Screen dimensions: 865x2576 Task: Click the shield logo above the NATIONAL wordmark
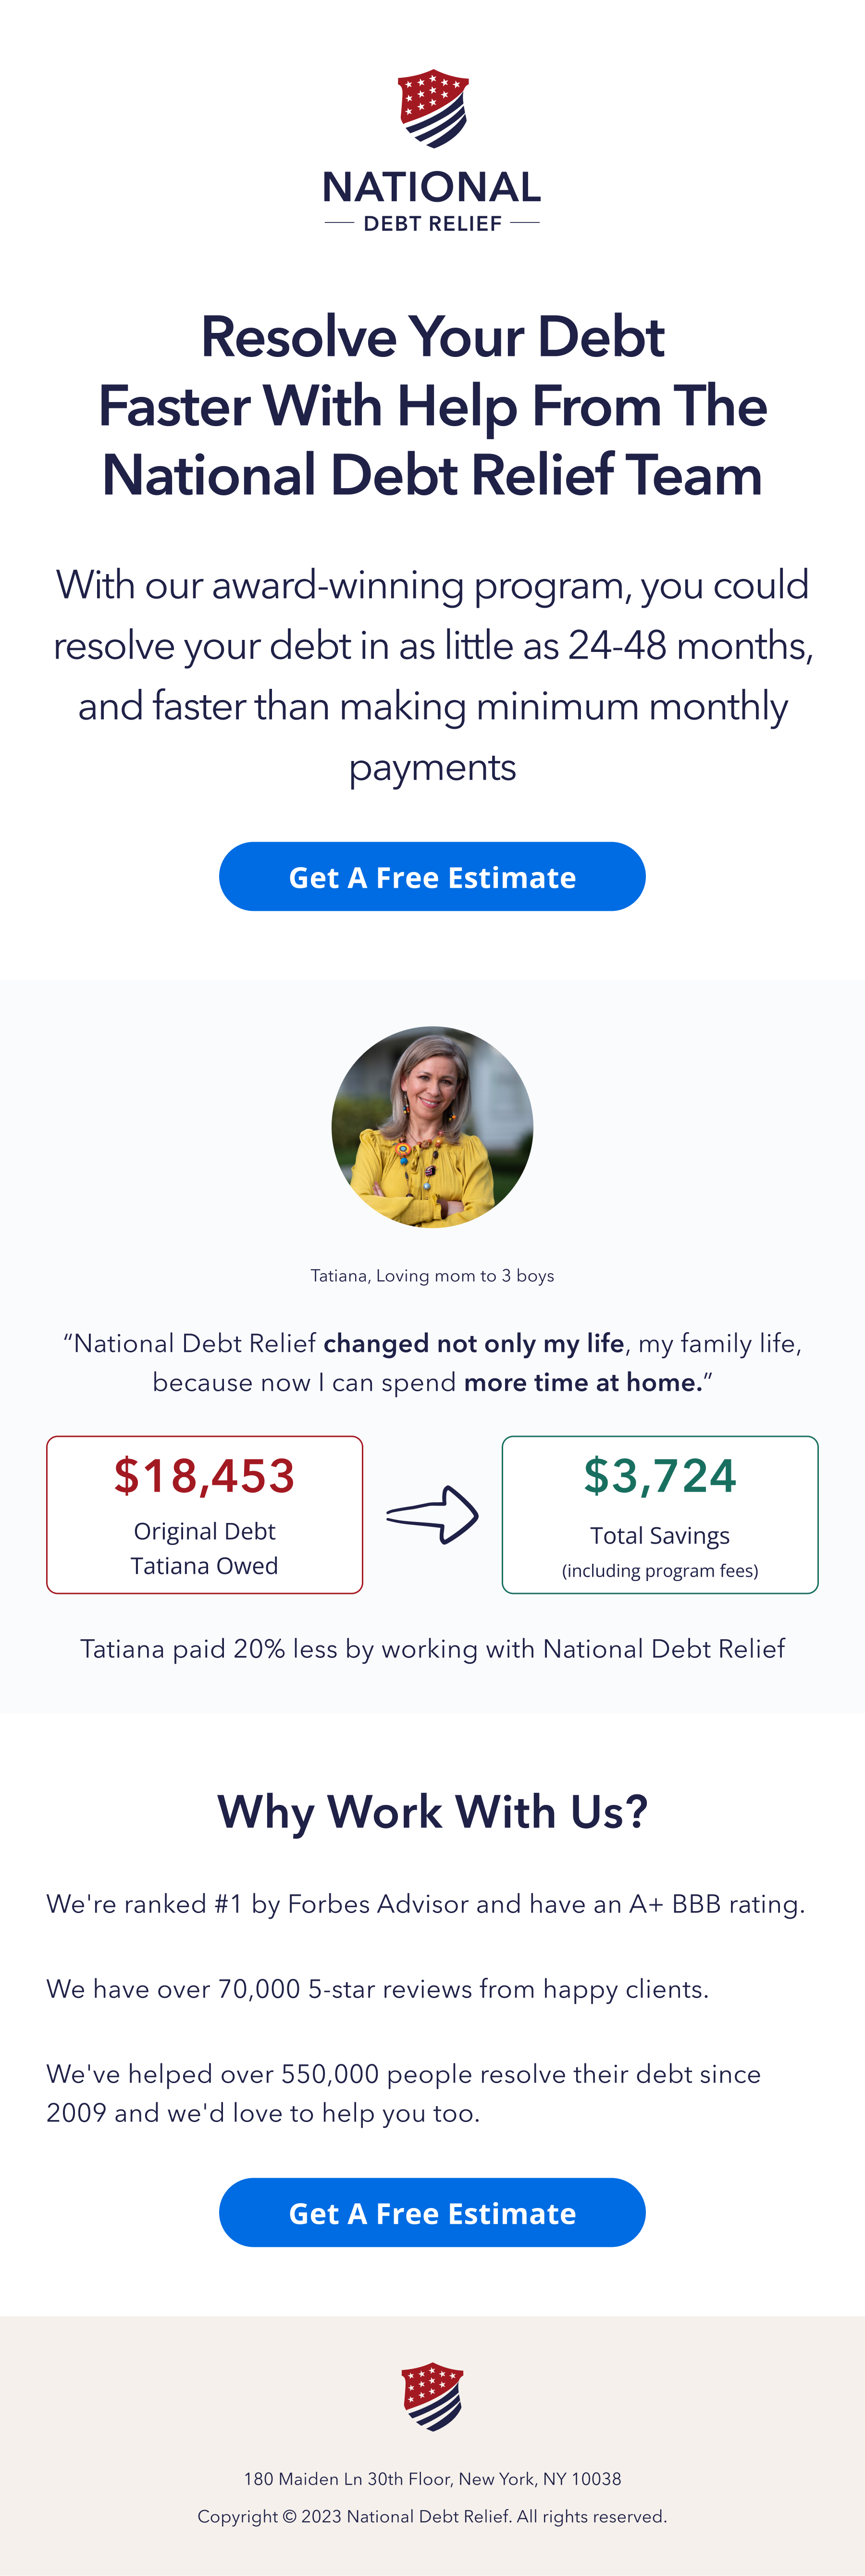point(433,108)
